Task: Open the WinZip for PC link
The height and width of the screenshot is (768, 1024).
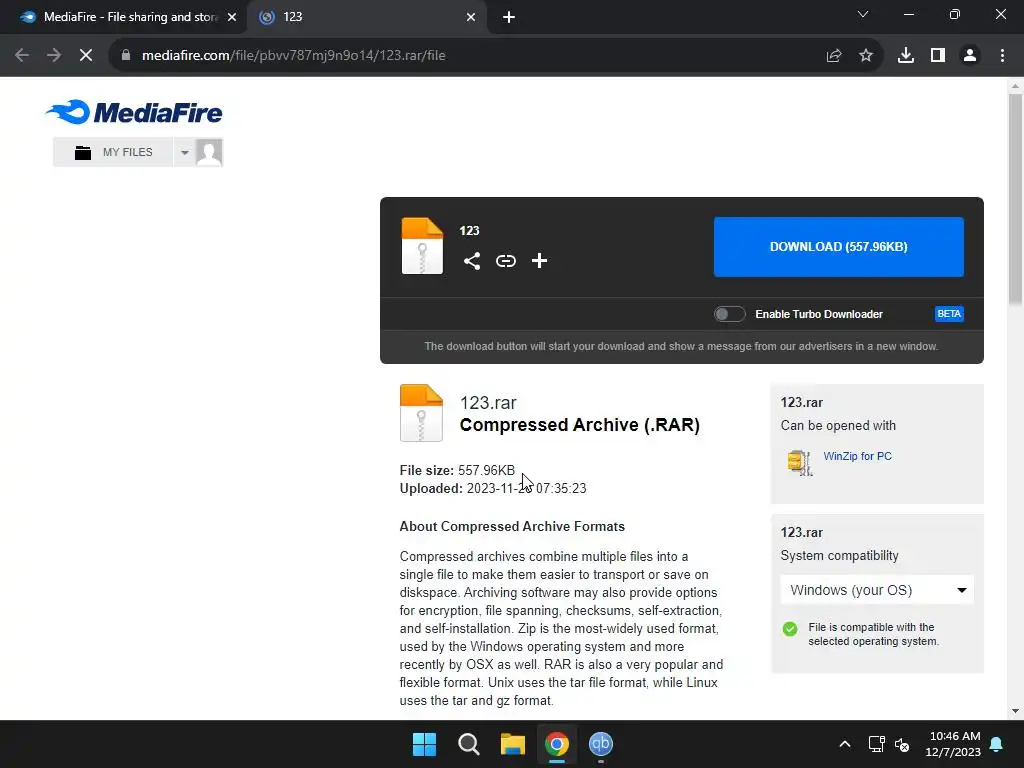Action: coord(857,456)
